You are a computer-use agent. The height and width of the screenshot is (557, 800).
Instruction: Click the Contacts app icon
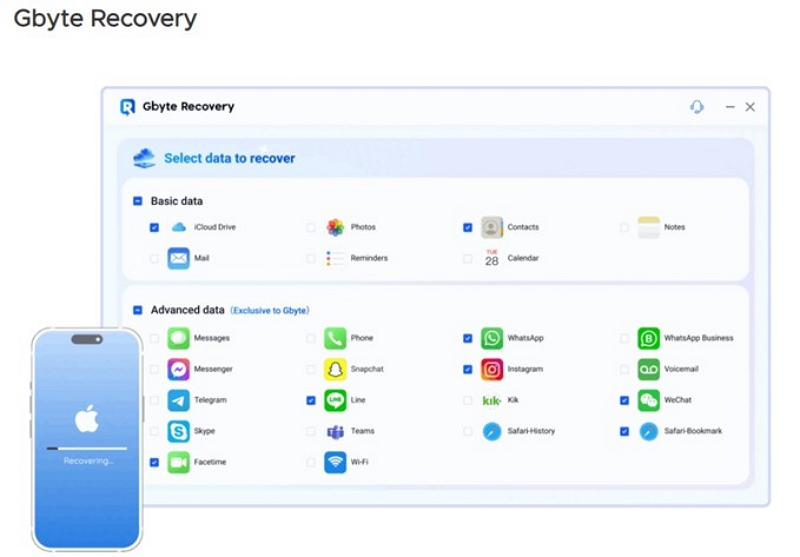(492, 227)
